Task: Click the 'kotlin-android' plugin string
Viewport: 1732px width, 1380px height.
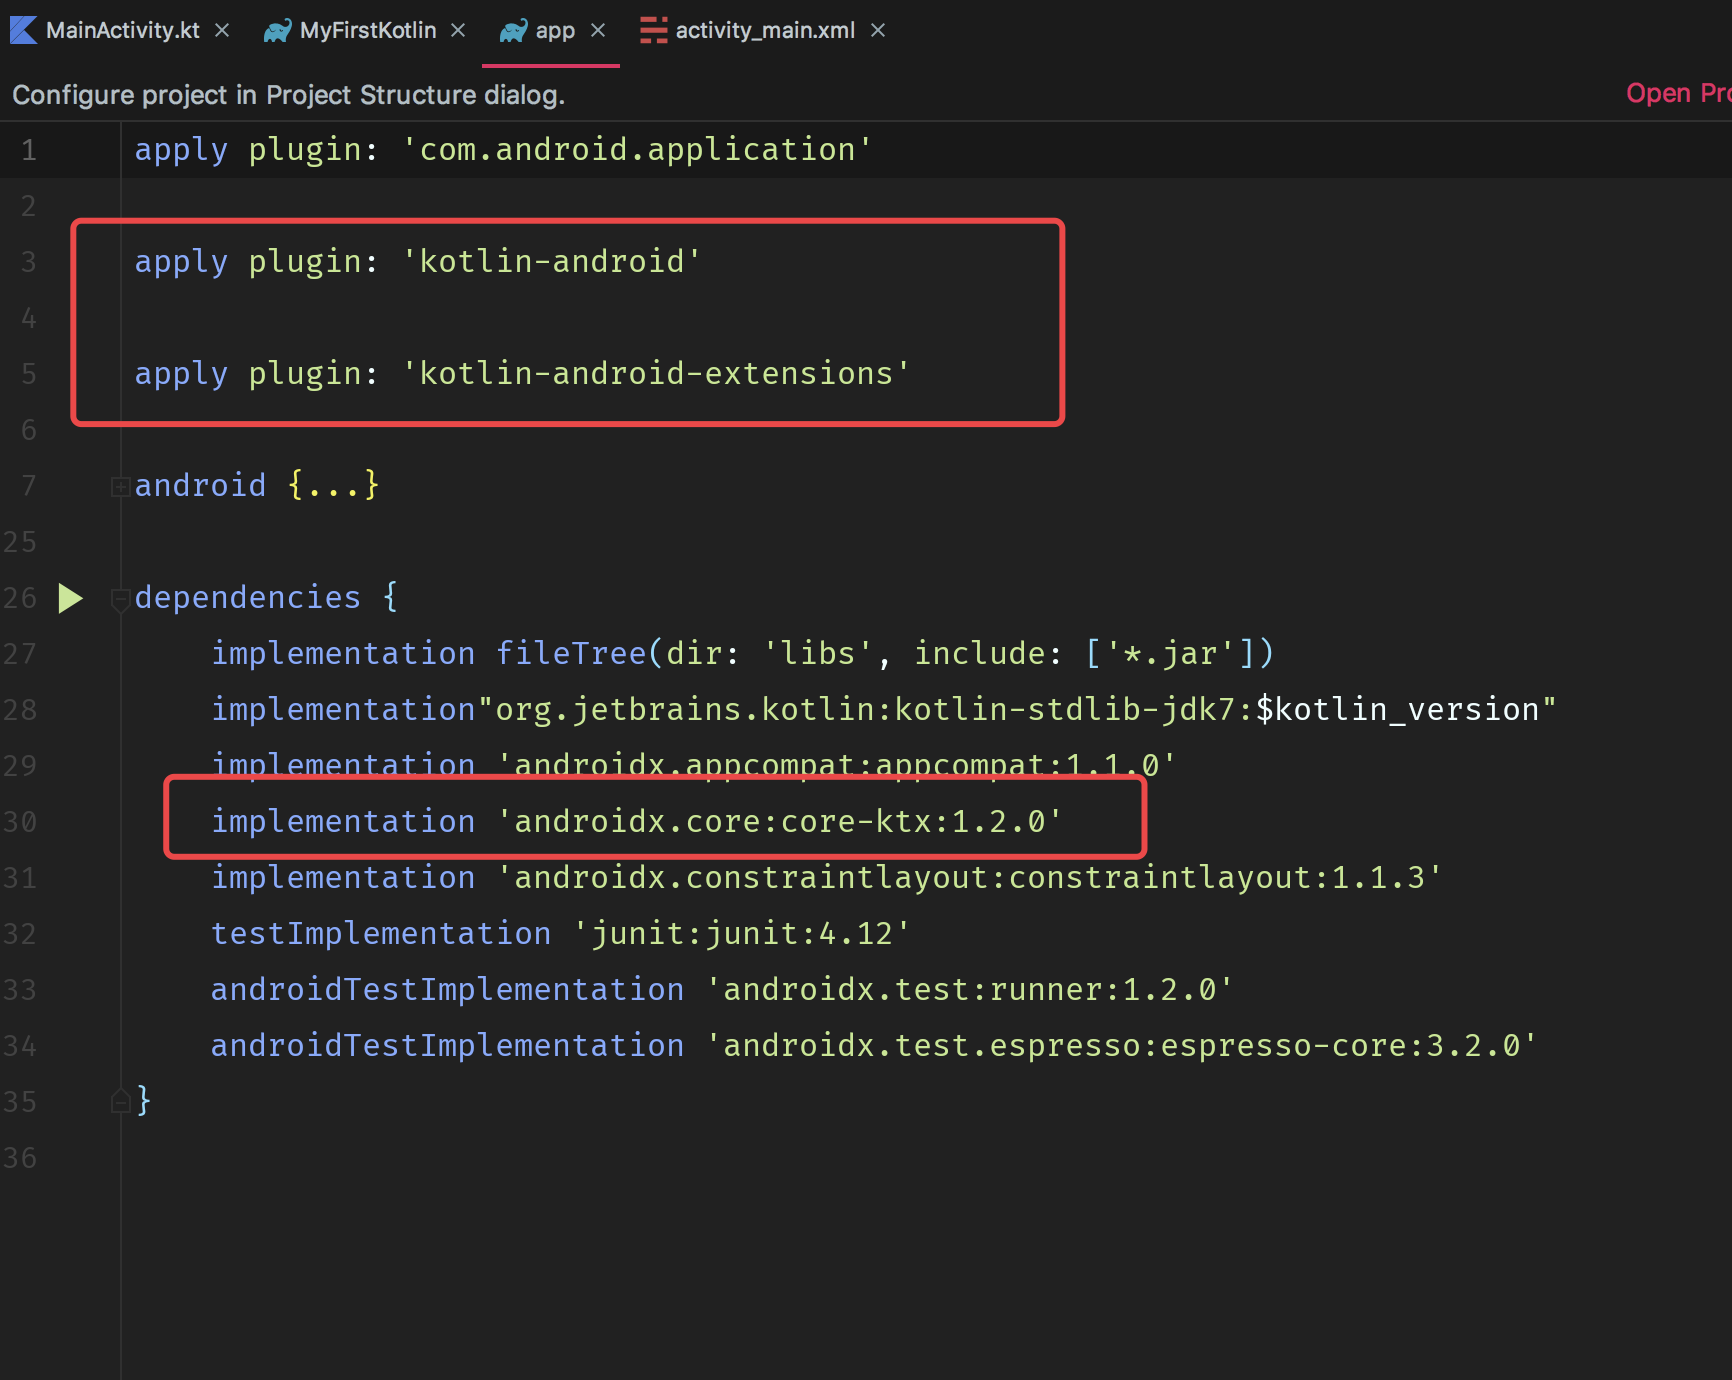Action: click(x=551, y=261)
